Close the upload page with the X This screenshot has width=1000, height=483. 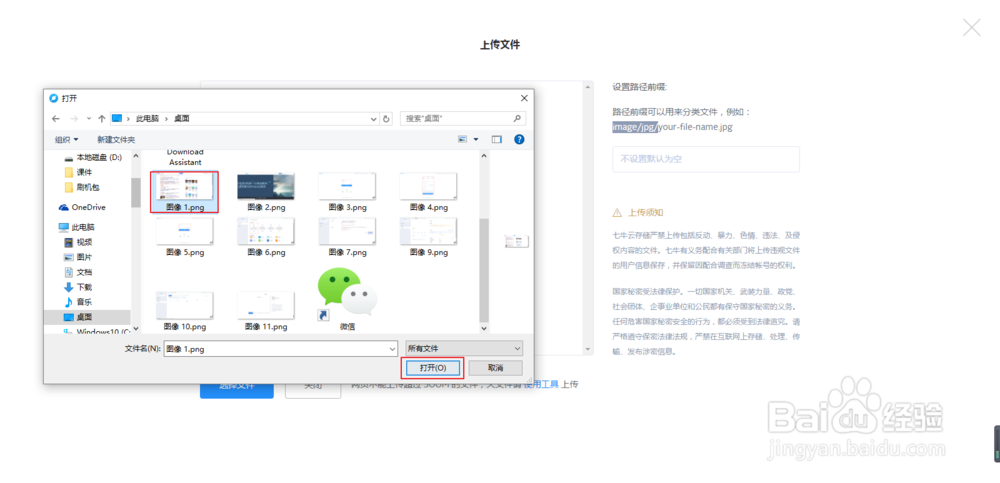(972, 27)
